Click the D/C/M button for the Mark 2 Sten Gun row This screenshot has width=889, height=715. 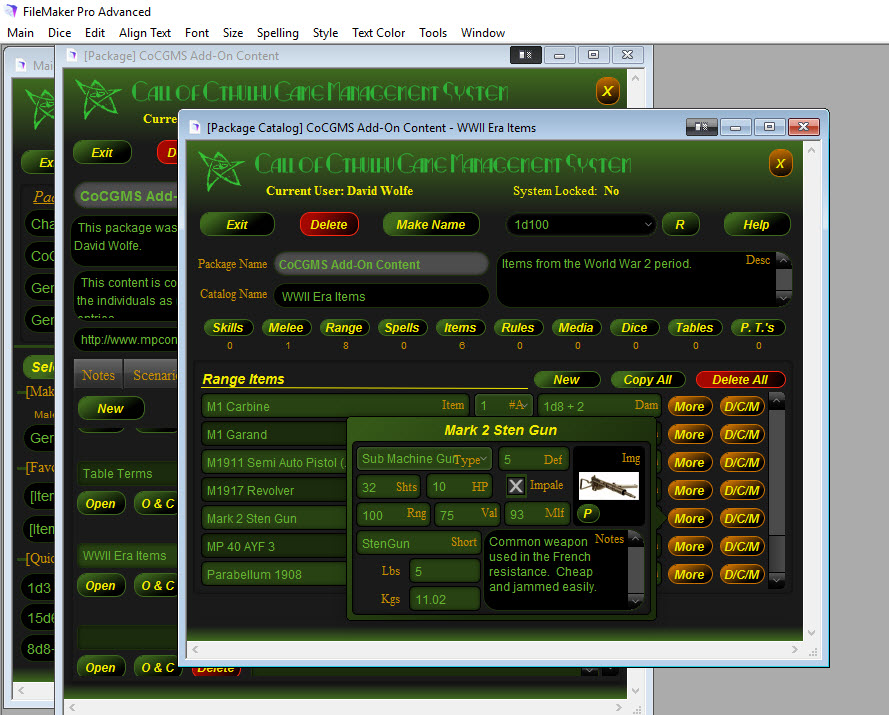[742, 518]
